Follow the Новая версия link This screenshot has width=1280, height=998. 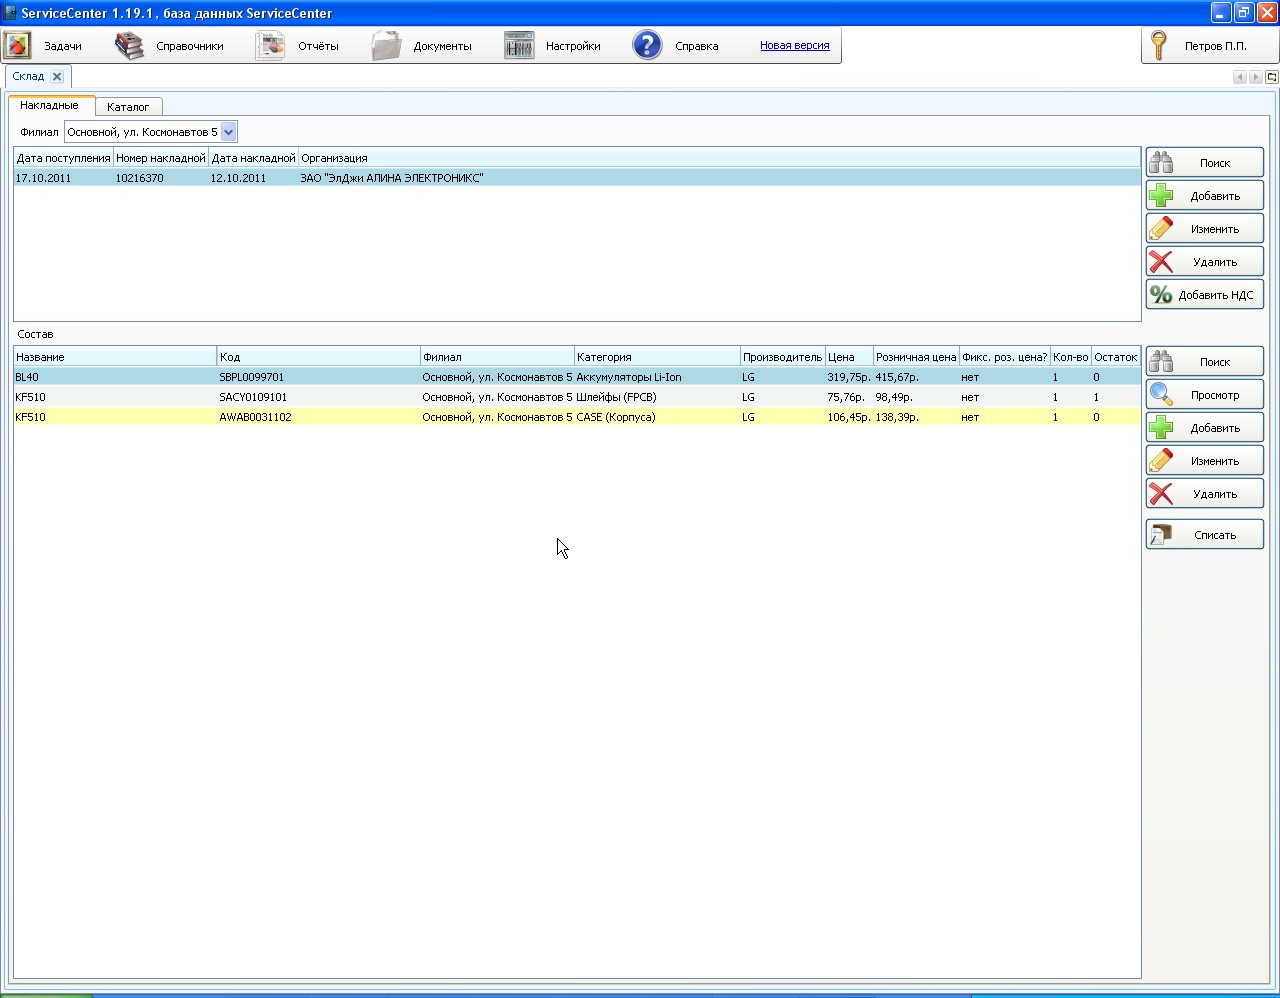coord(795,45)
